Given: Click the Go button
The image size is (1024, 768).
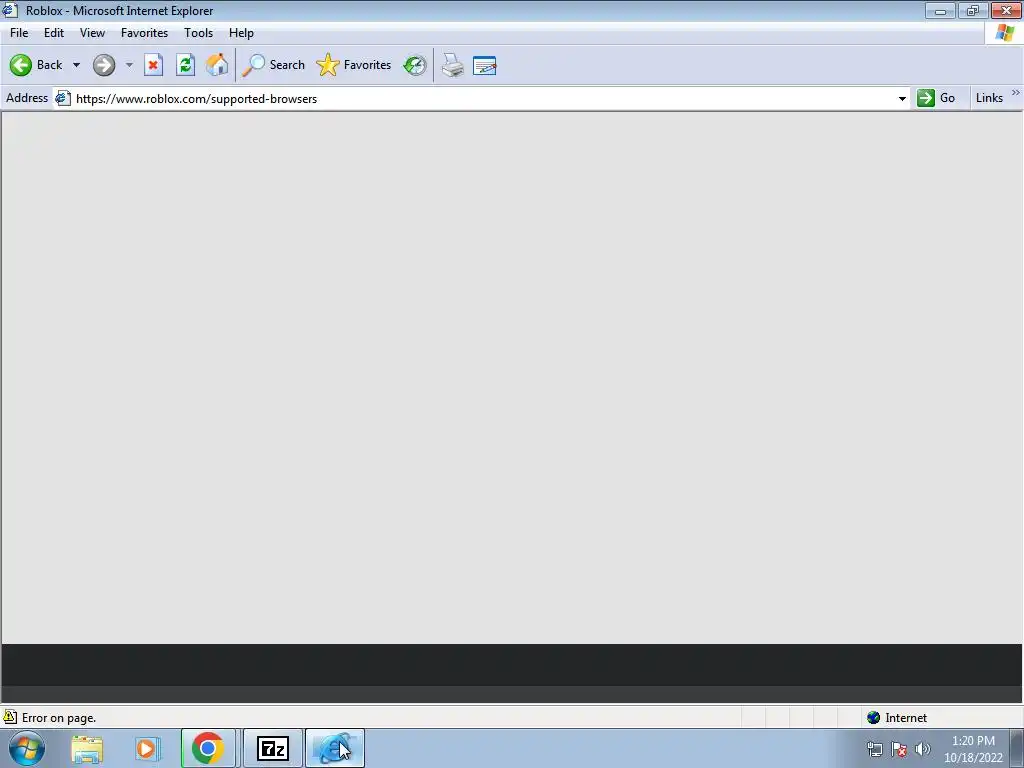Looking at the screenshot, I should point(936,98).
